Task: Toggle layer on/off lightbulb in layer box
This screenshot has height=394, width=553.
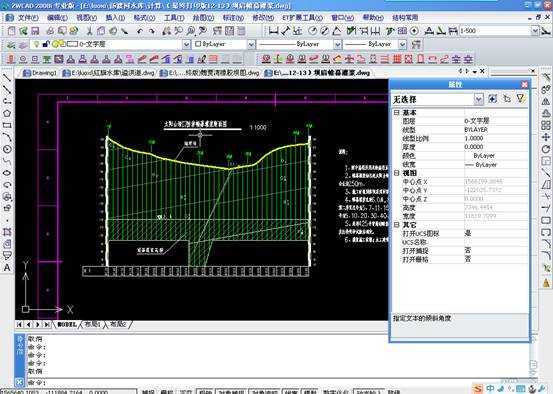Action: 36,44
